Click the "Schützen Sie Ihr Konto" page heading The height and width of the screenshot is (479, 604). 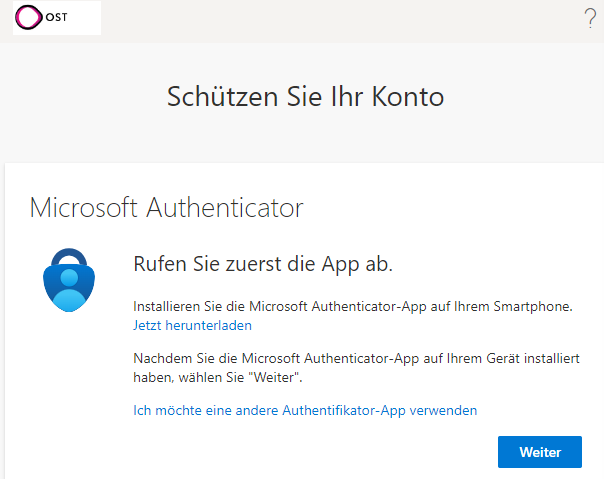[x=305, y=97]
